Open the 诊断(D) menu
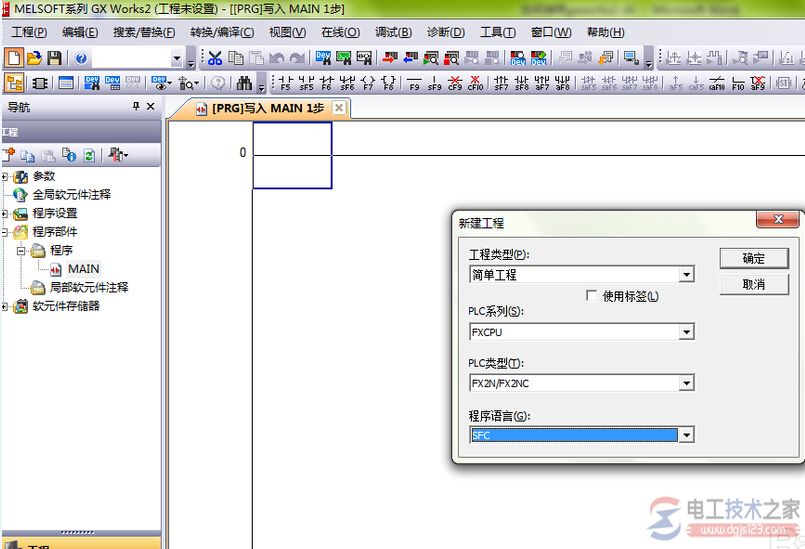The image size is (805, 549). click(x=446, y=32)
